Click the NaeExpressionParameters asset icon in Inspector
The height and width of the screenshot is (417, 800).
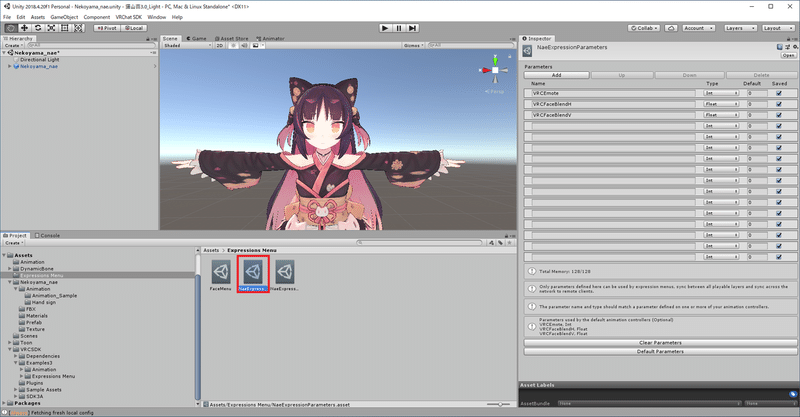527,51
